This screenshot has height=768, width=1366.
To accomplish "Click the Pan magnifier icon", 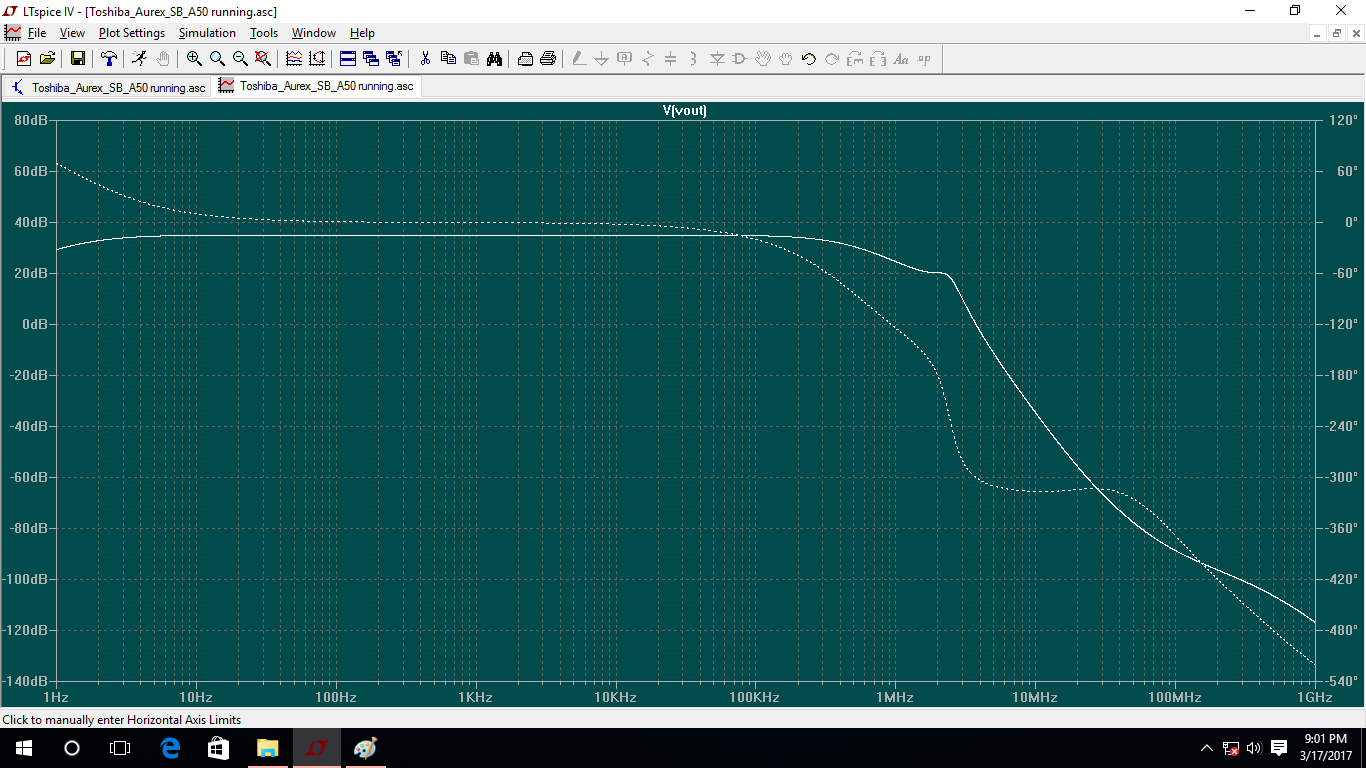I will (217, 59).
